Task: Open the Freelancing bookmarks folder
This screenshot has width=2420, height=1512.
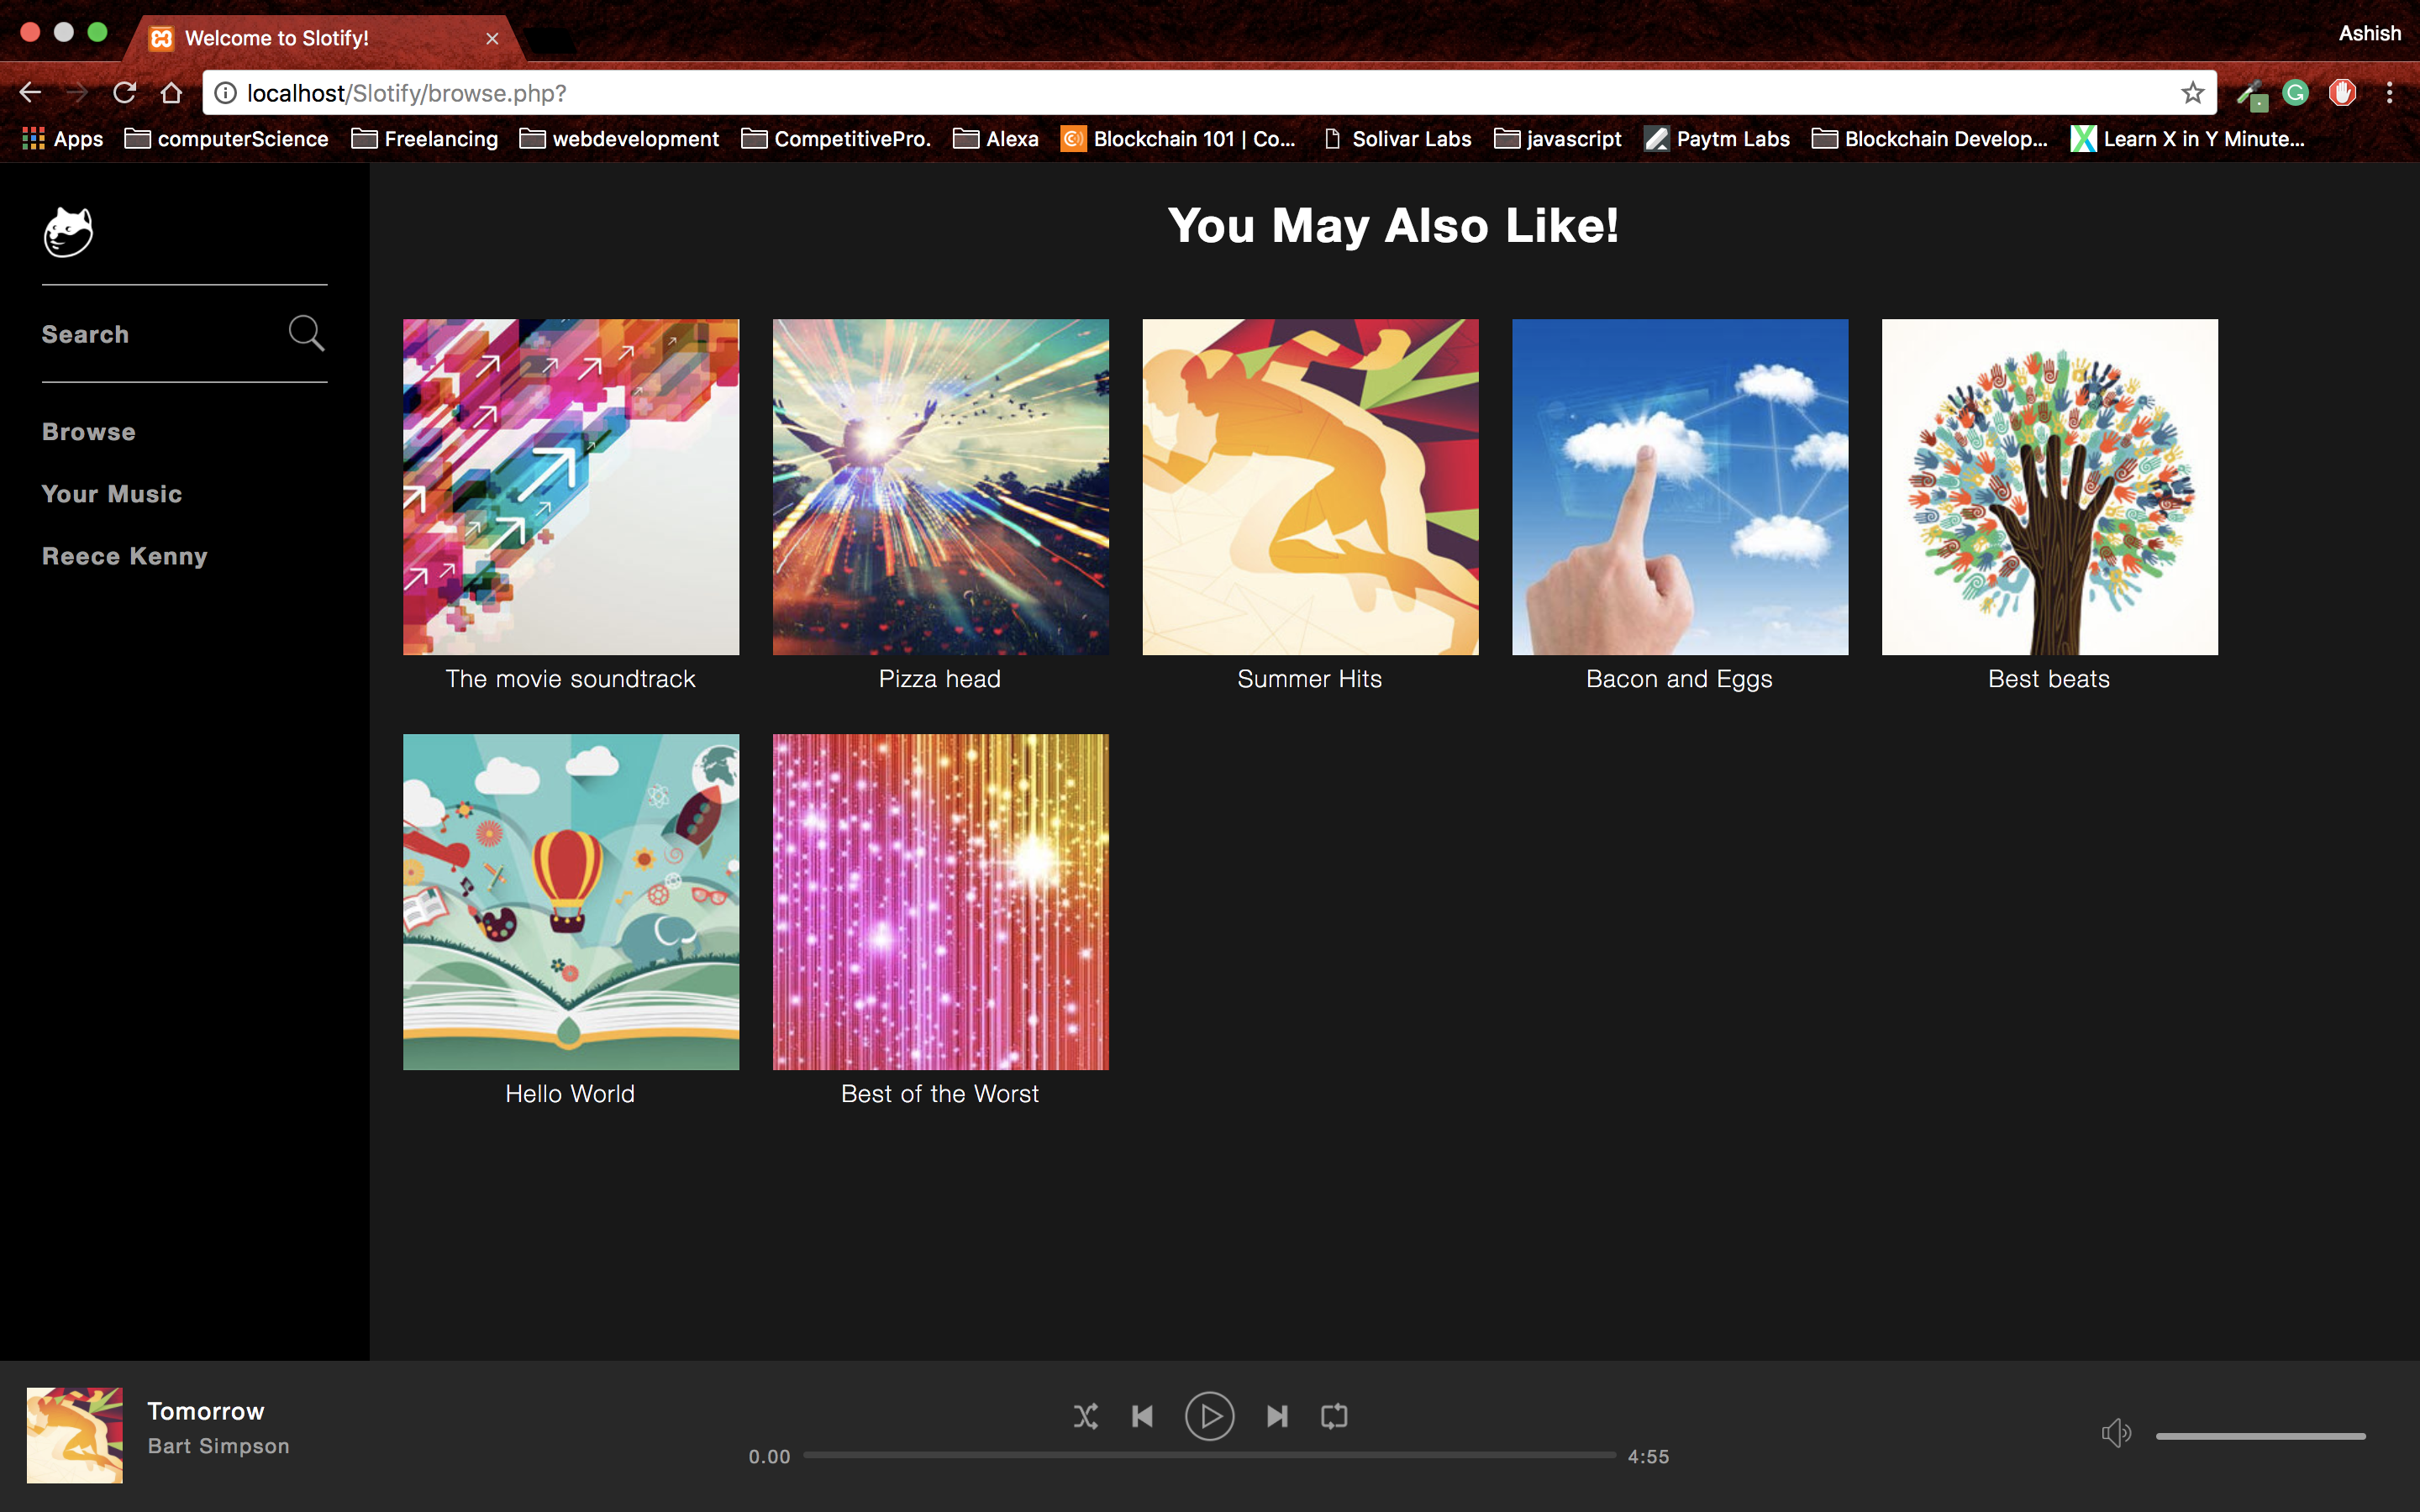Action: point(425,139)
